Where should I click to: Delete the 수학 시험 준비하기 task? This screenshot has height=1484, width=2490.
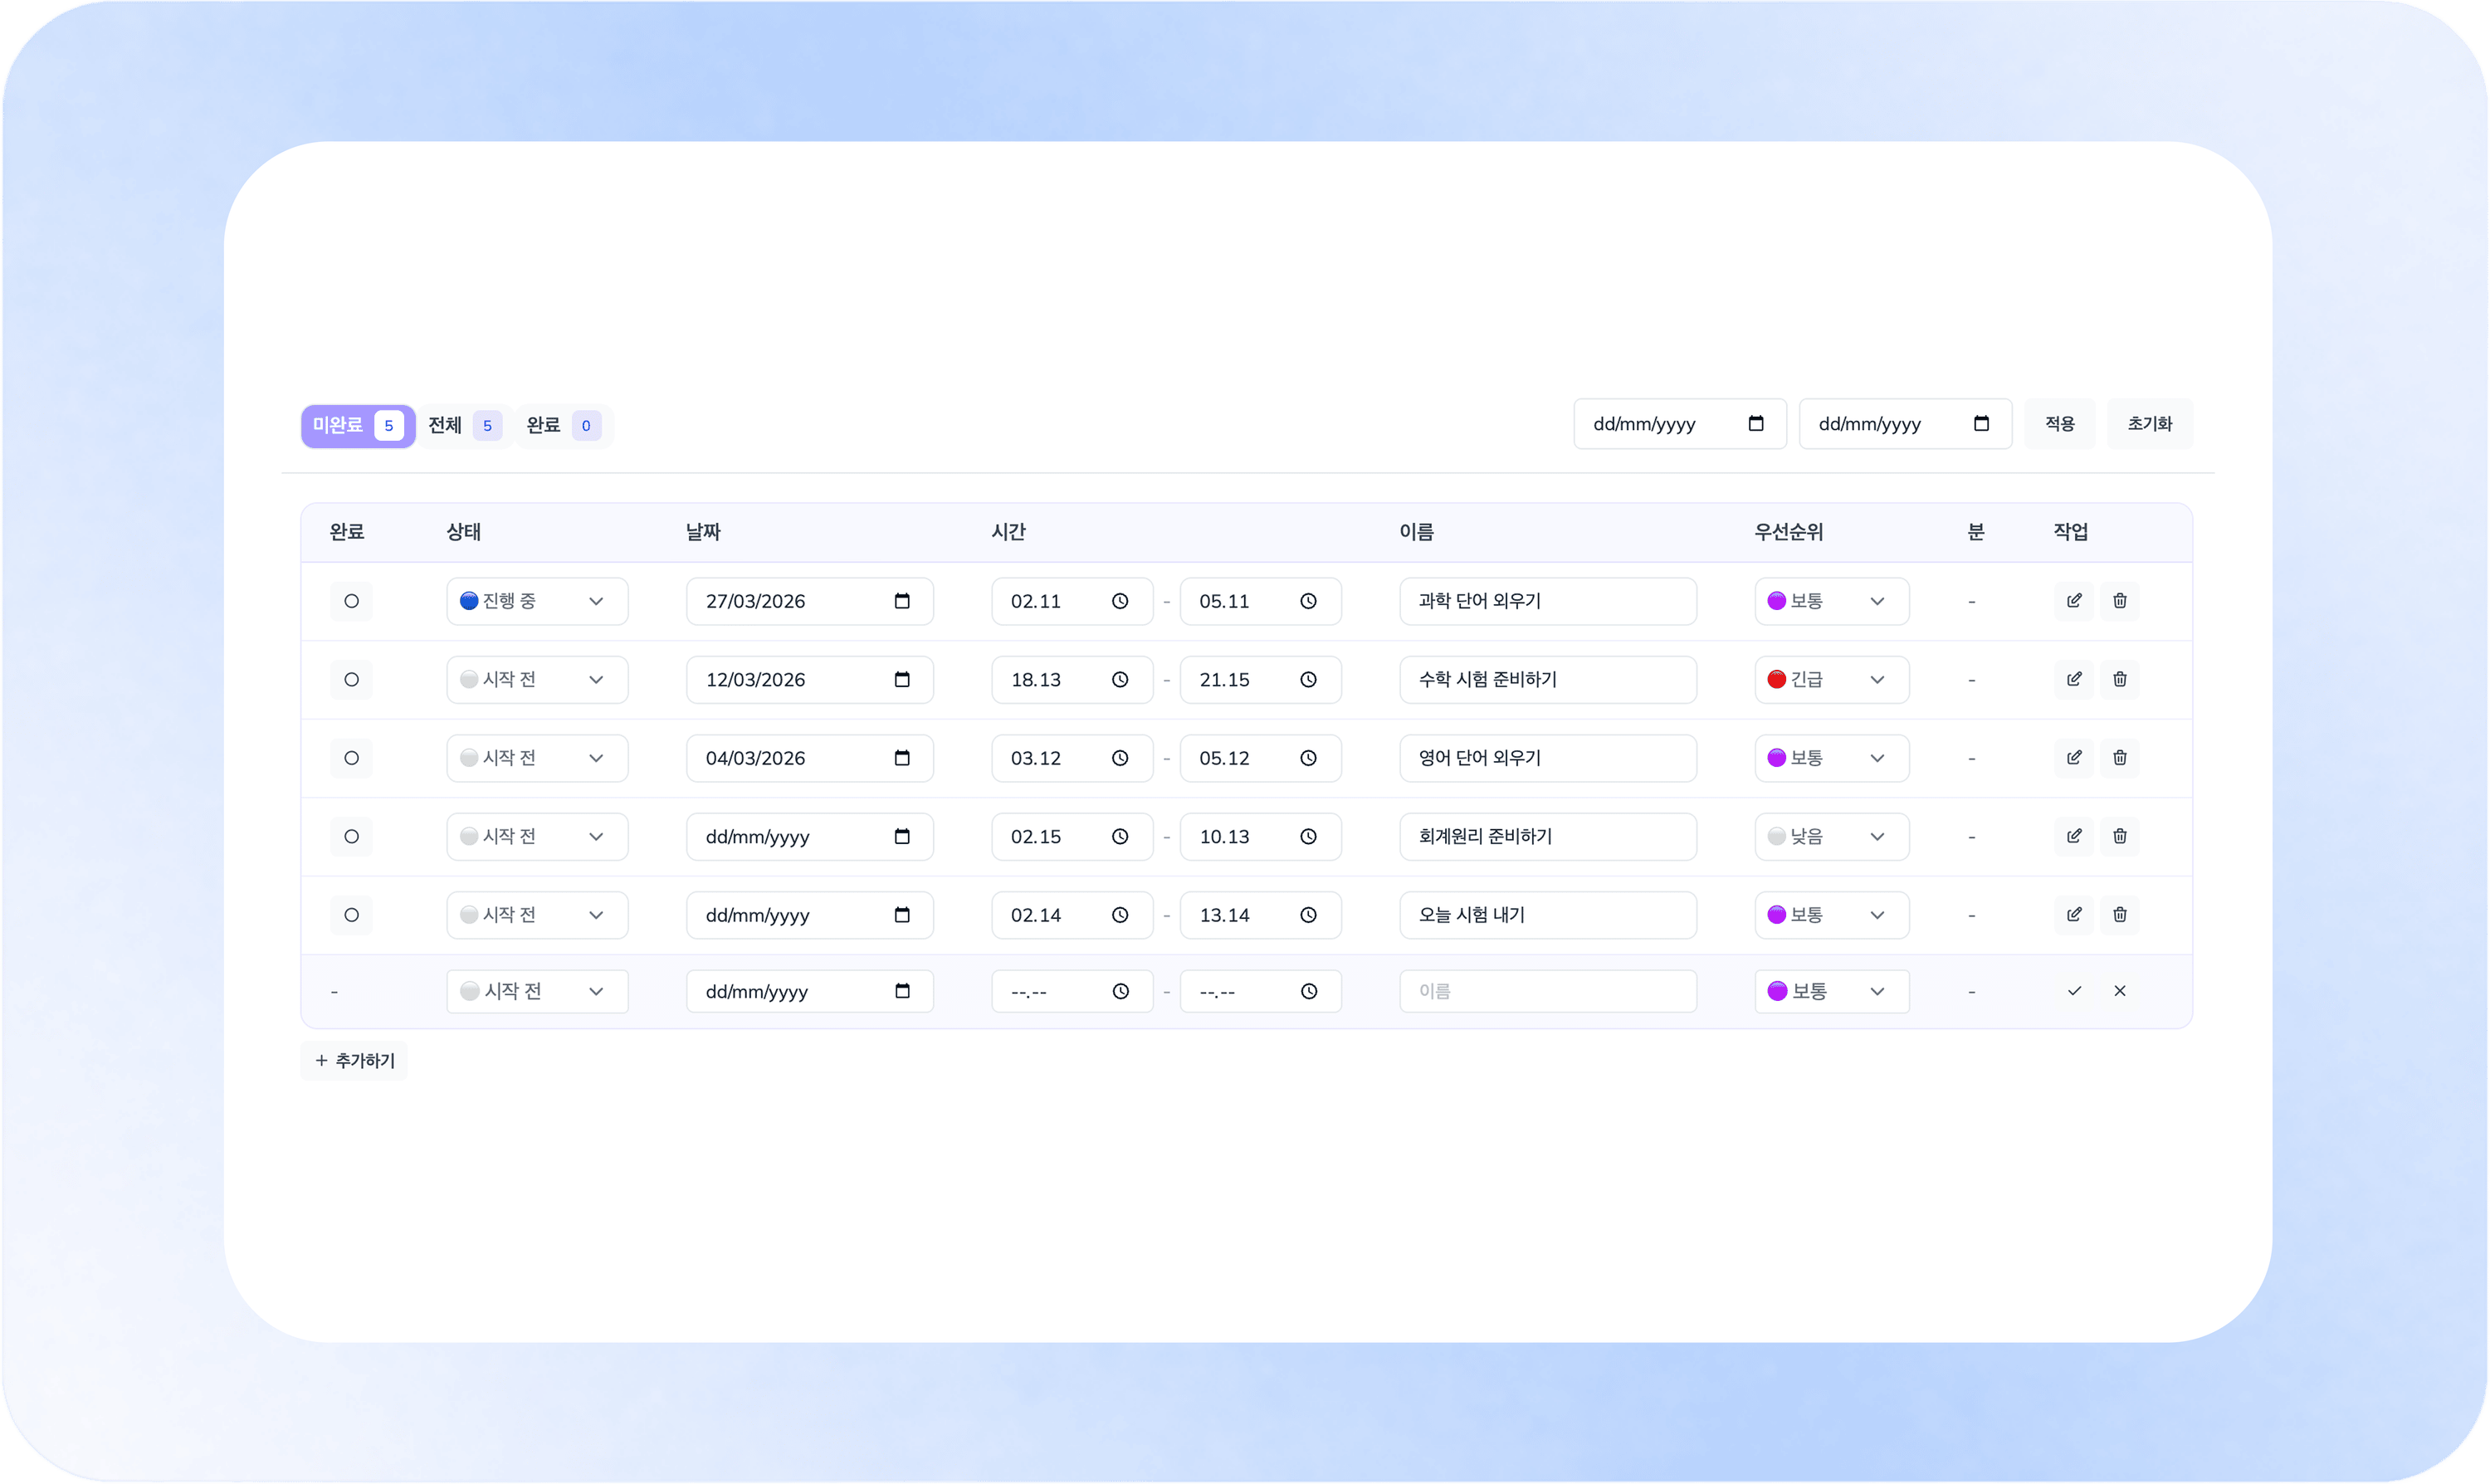coord(2119,680)
